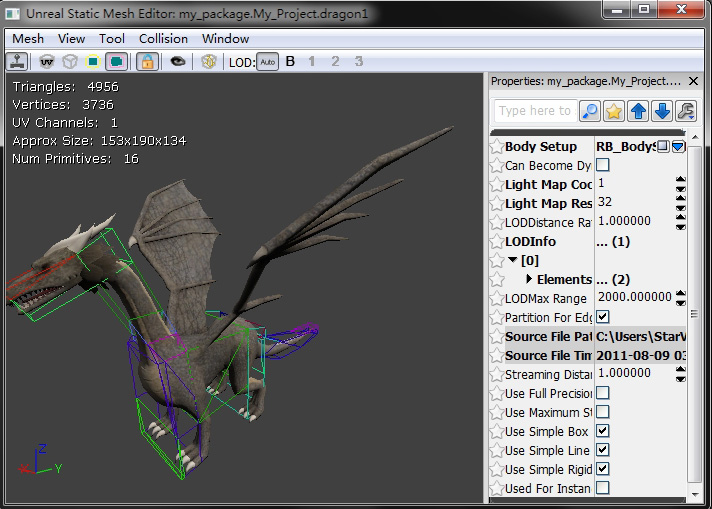Click the padlock lock-camera icon
Screen dimensions: 712x509
[147, 61]
